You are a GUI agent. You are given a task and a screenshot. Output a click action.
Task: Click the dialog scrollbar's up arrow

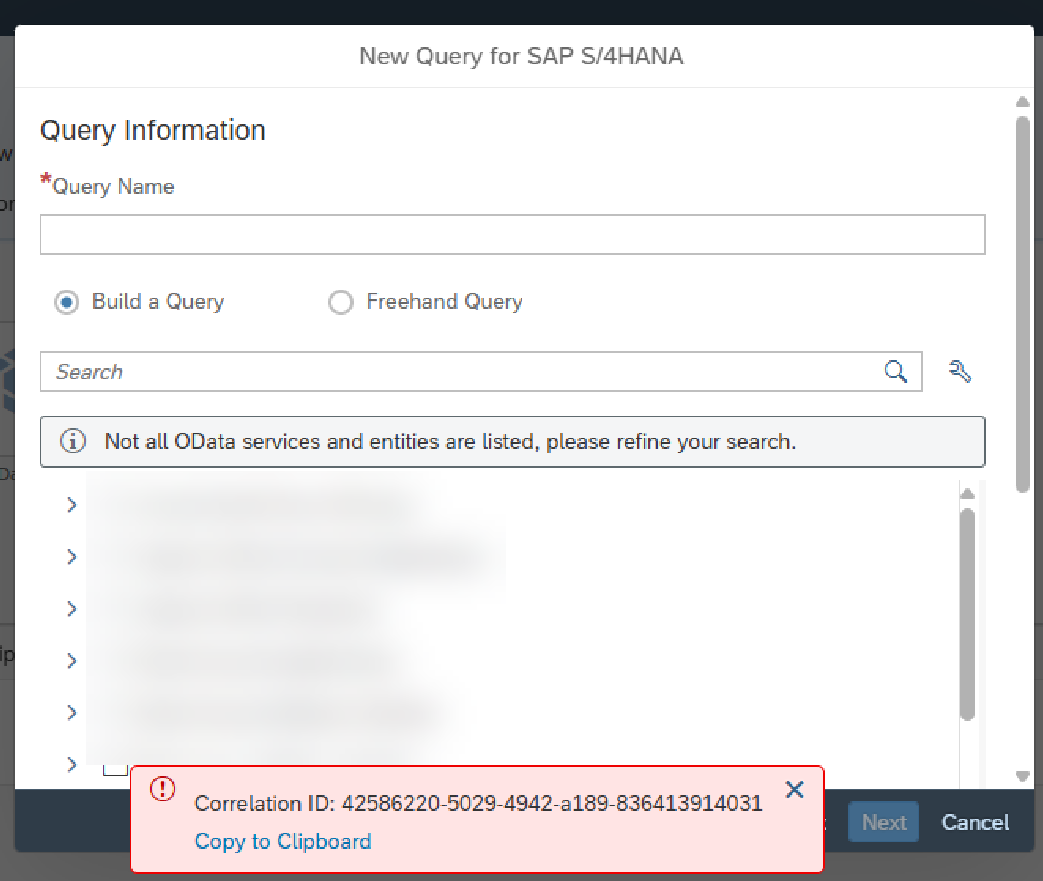point(1022,102)
